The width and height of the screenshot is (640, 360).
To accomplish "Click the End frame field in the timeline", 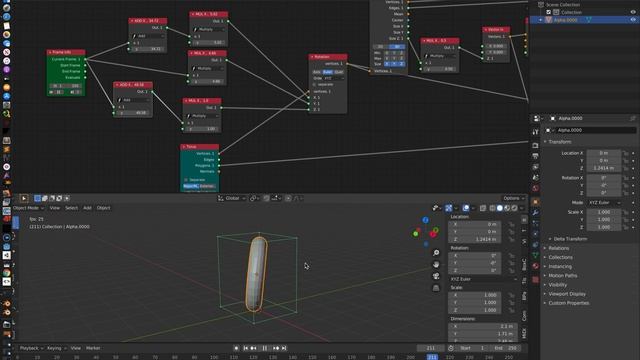I will click(506, 348).
